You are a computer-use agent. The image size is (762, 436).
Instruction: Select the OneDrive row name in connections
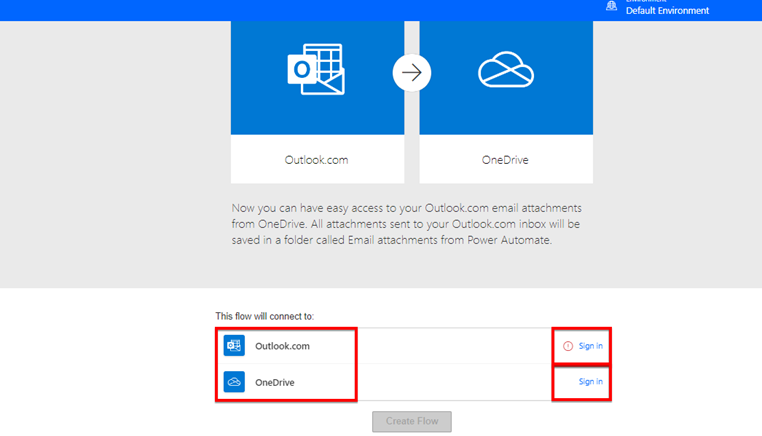(275, 383)
